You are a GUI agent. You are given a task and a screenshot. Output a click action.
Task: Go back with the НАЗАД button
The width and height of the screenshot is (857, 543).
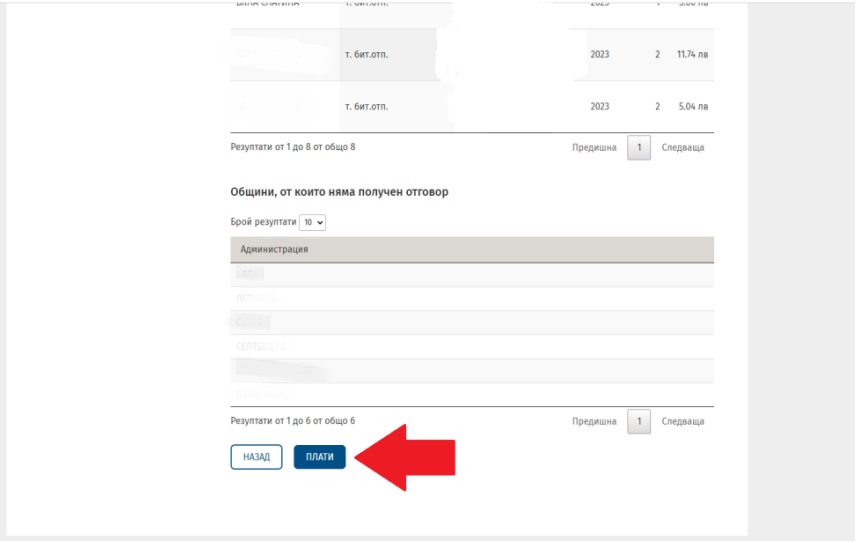point(256,457)
